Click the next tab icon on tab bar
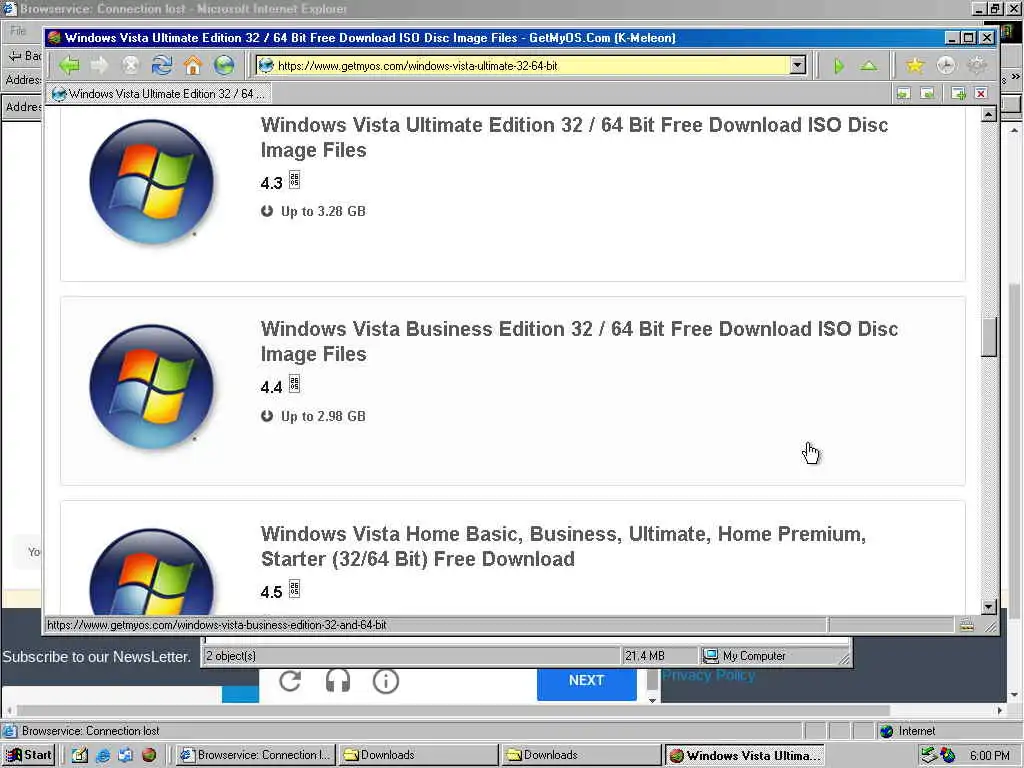The height and width of the screenshot is (768, 1024). tap(927, 94)
